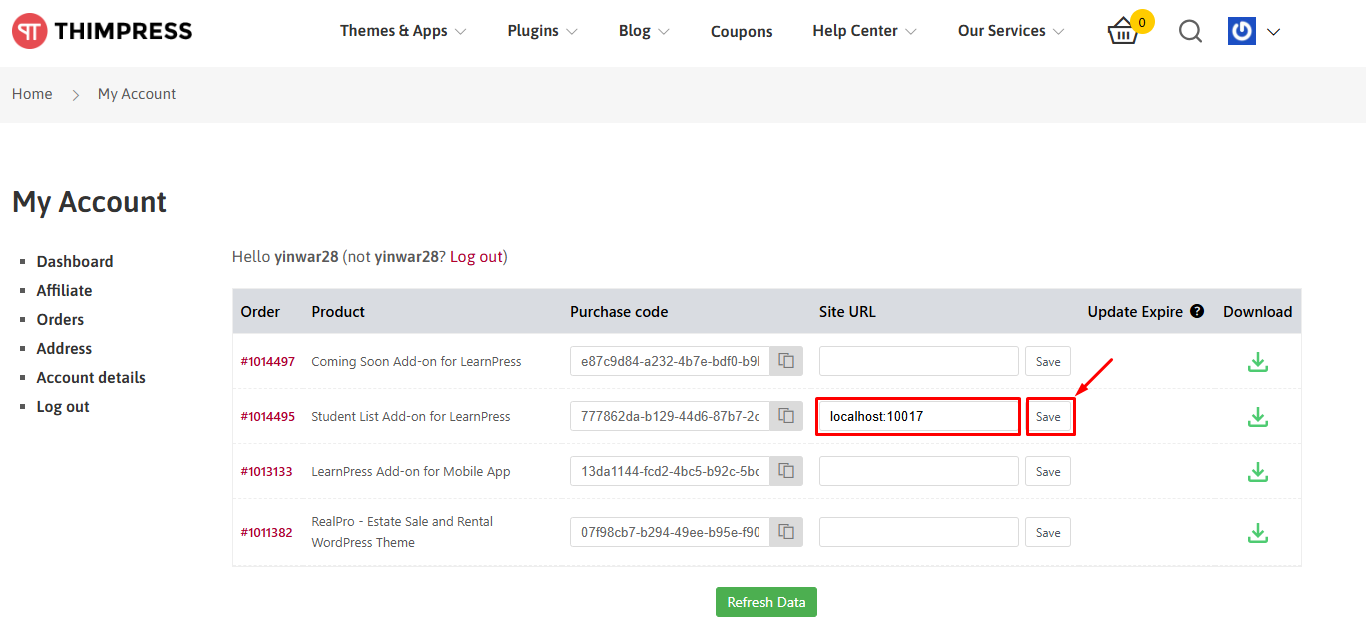Copy purchase code for RealPro theme
This screenshot has width=1366, height=630.
coord(787,532)
